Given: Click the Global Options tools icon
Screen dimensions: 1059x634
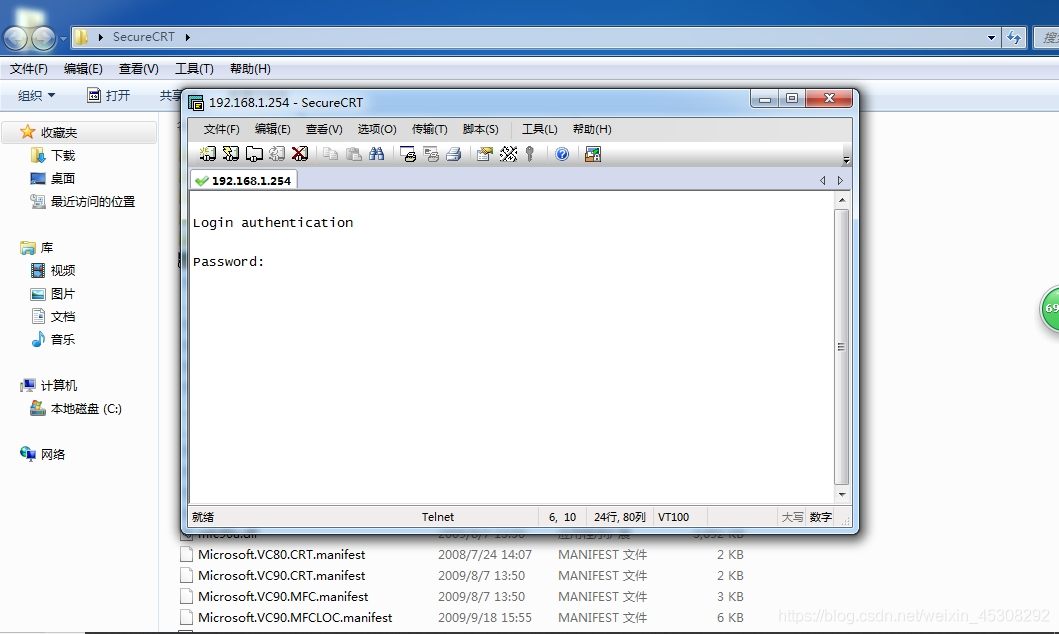Looking at the screenshot, I should [x=508, y=154].
